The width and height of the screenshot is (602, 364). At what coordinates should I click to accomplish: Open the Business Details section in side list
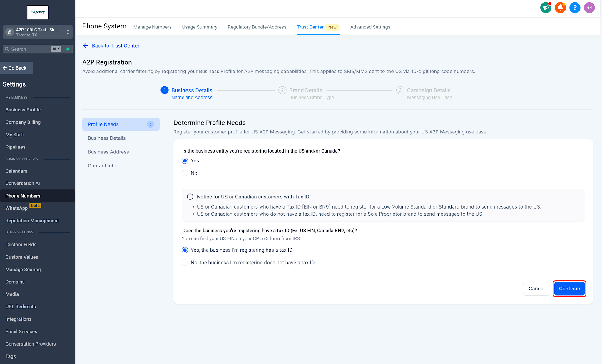(107, 138)
